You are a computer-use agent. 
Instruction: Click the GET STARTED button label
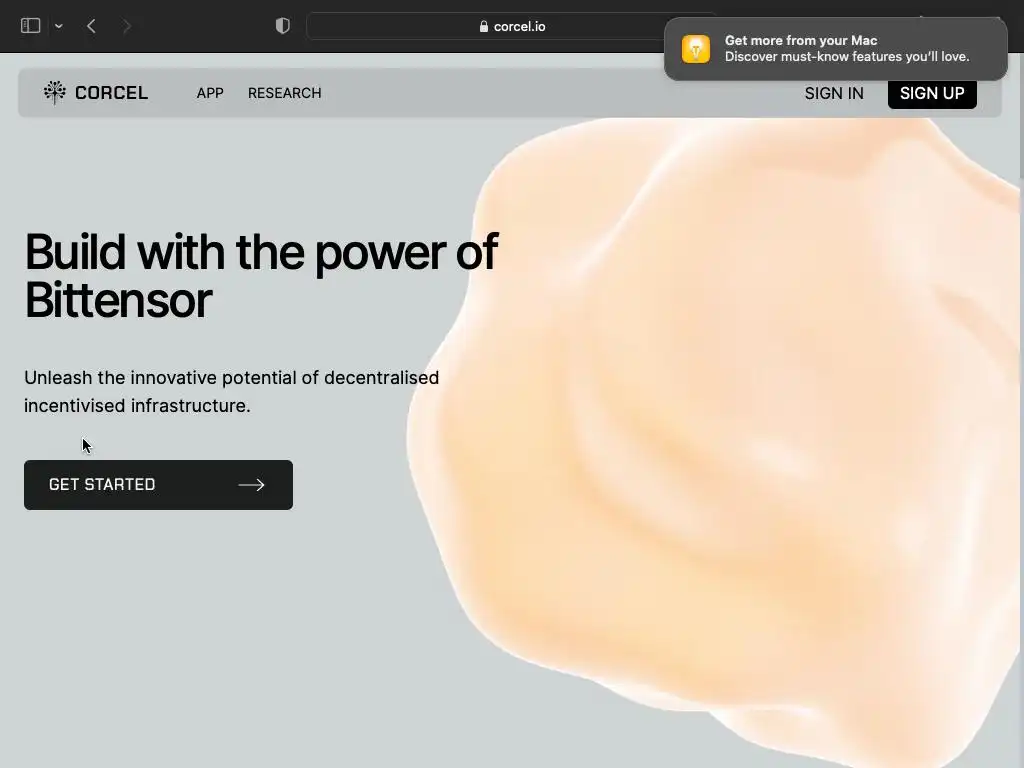(x=102, y=485)
